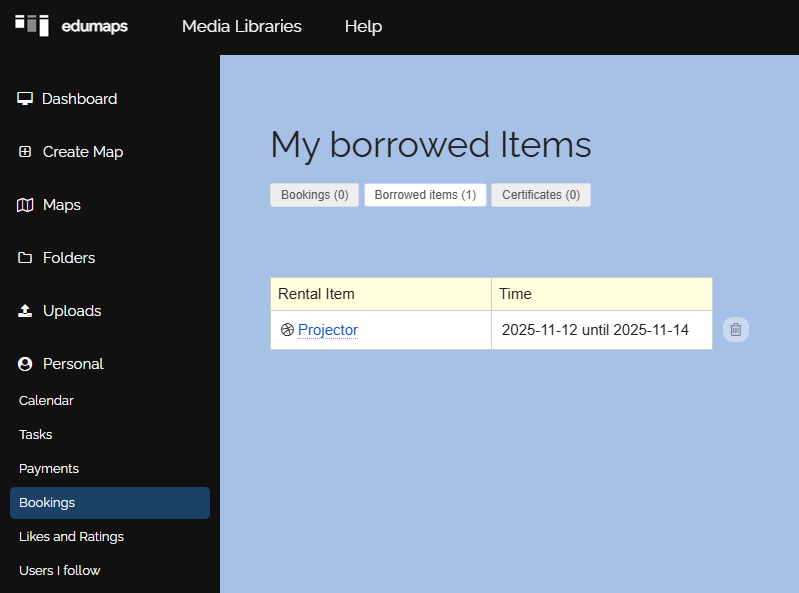Delete the Projector rental with trash icon
The image size is (799, 593).
pos(736,330)
